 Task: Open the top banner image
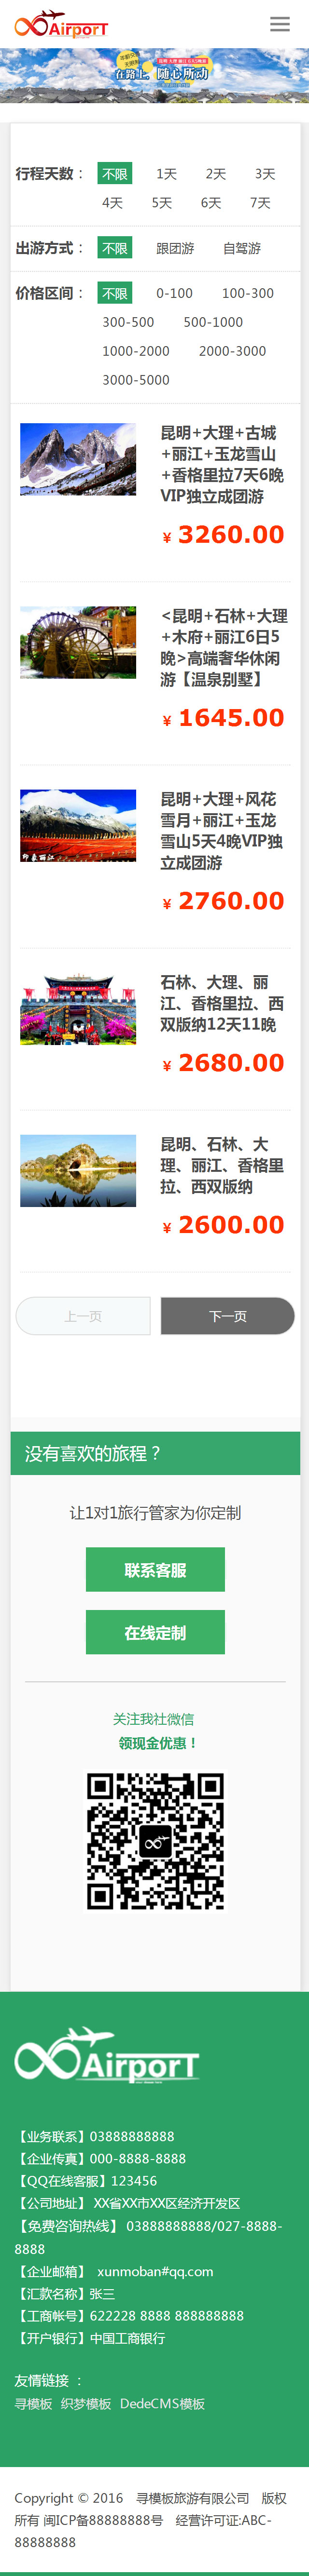coord(154,75)
